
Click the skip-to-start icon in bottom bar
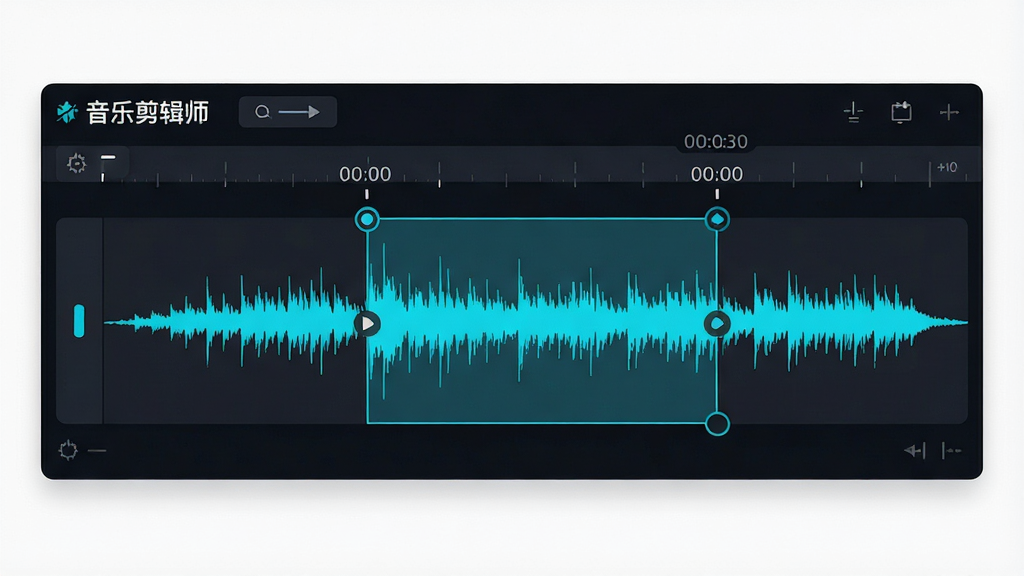(x=915, y=451)
